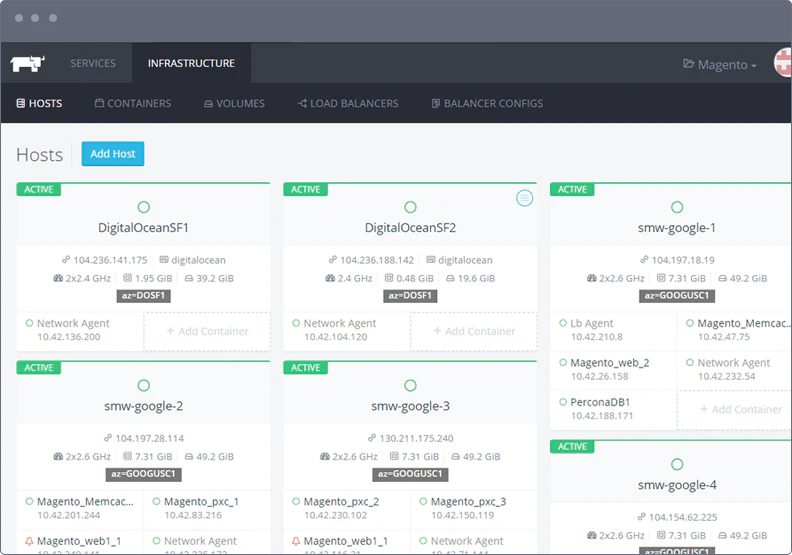Click smw-google-3 host state circle icon
This screenshot has width=792, height=555.
410,385
